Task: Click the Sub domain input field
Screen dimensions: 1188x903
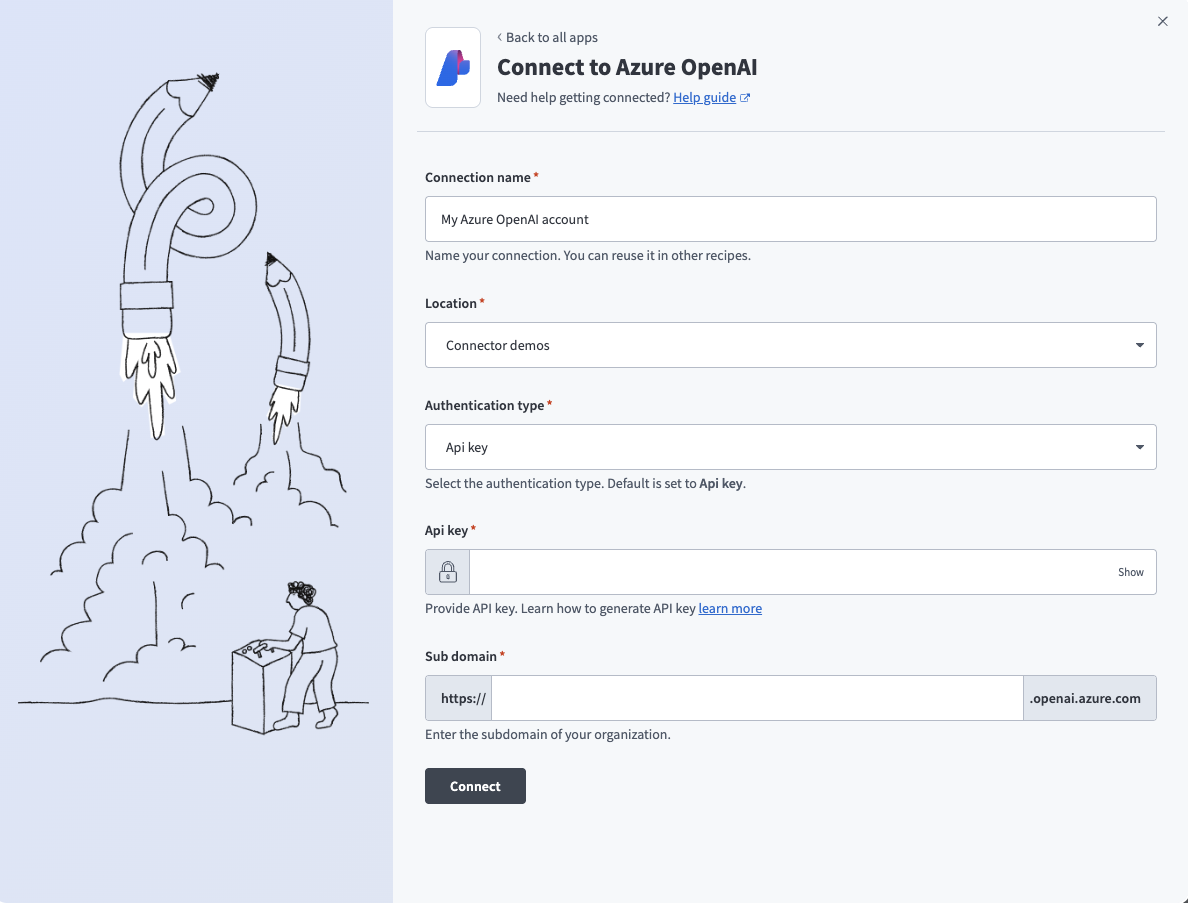Action: pos(755,697)
